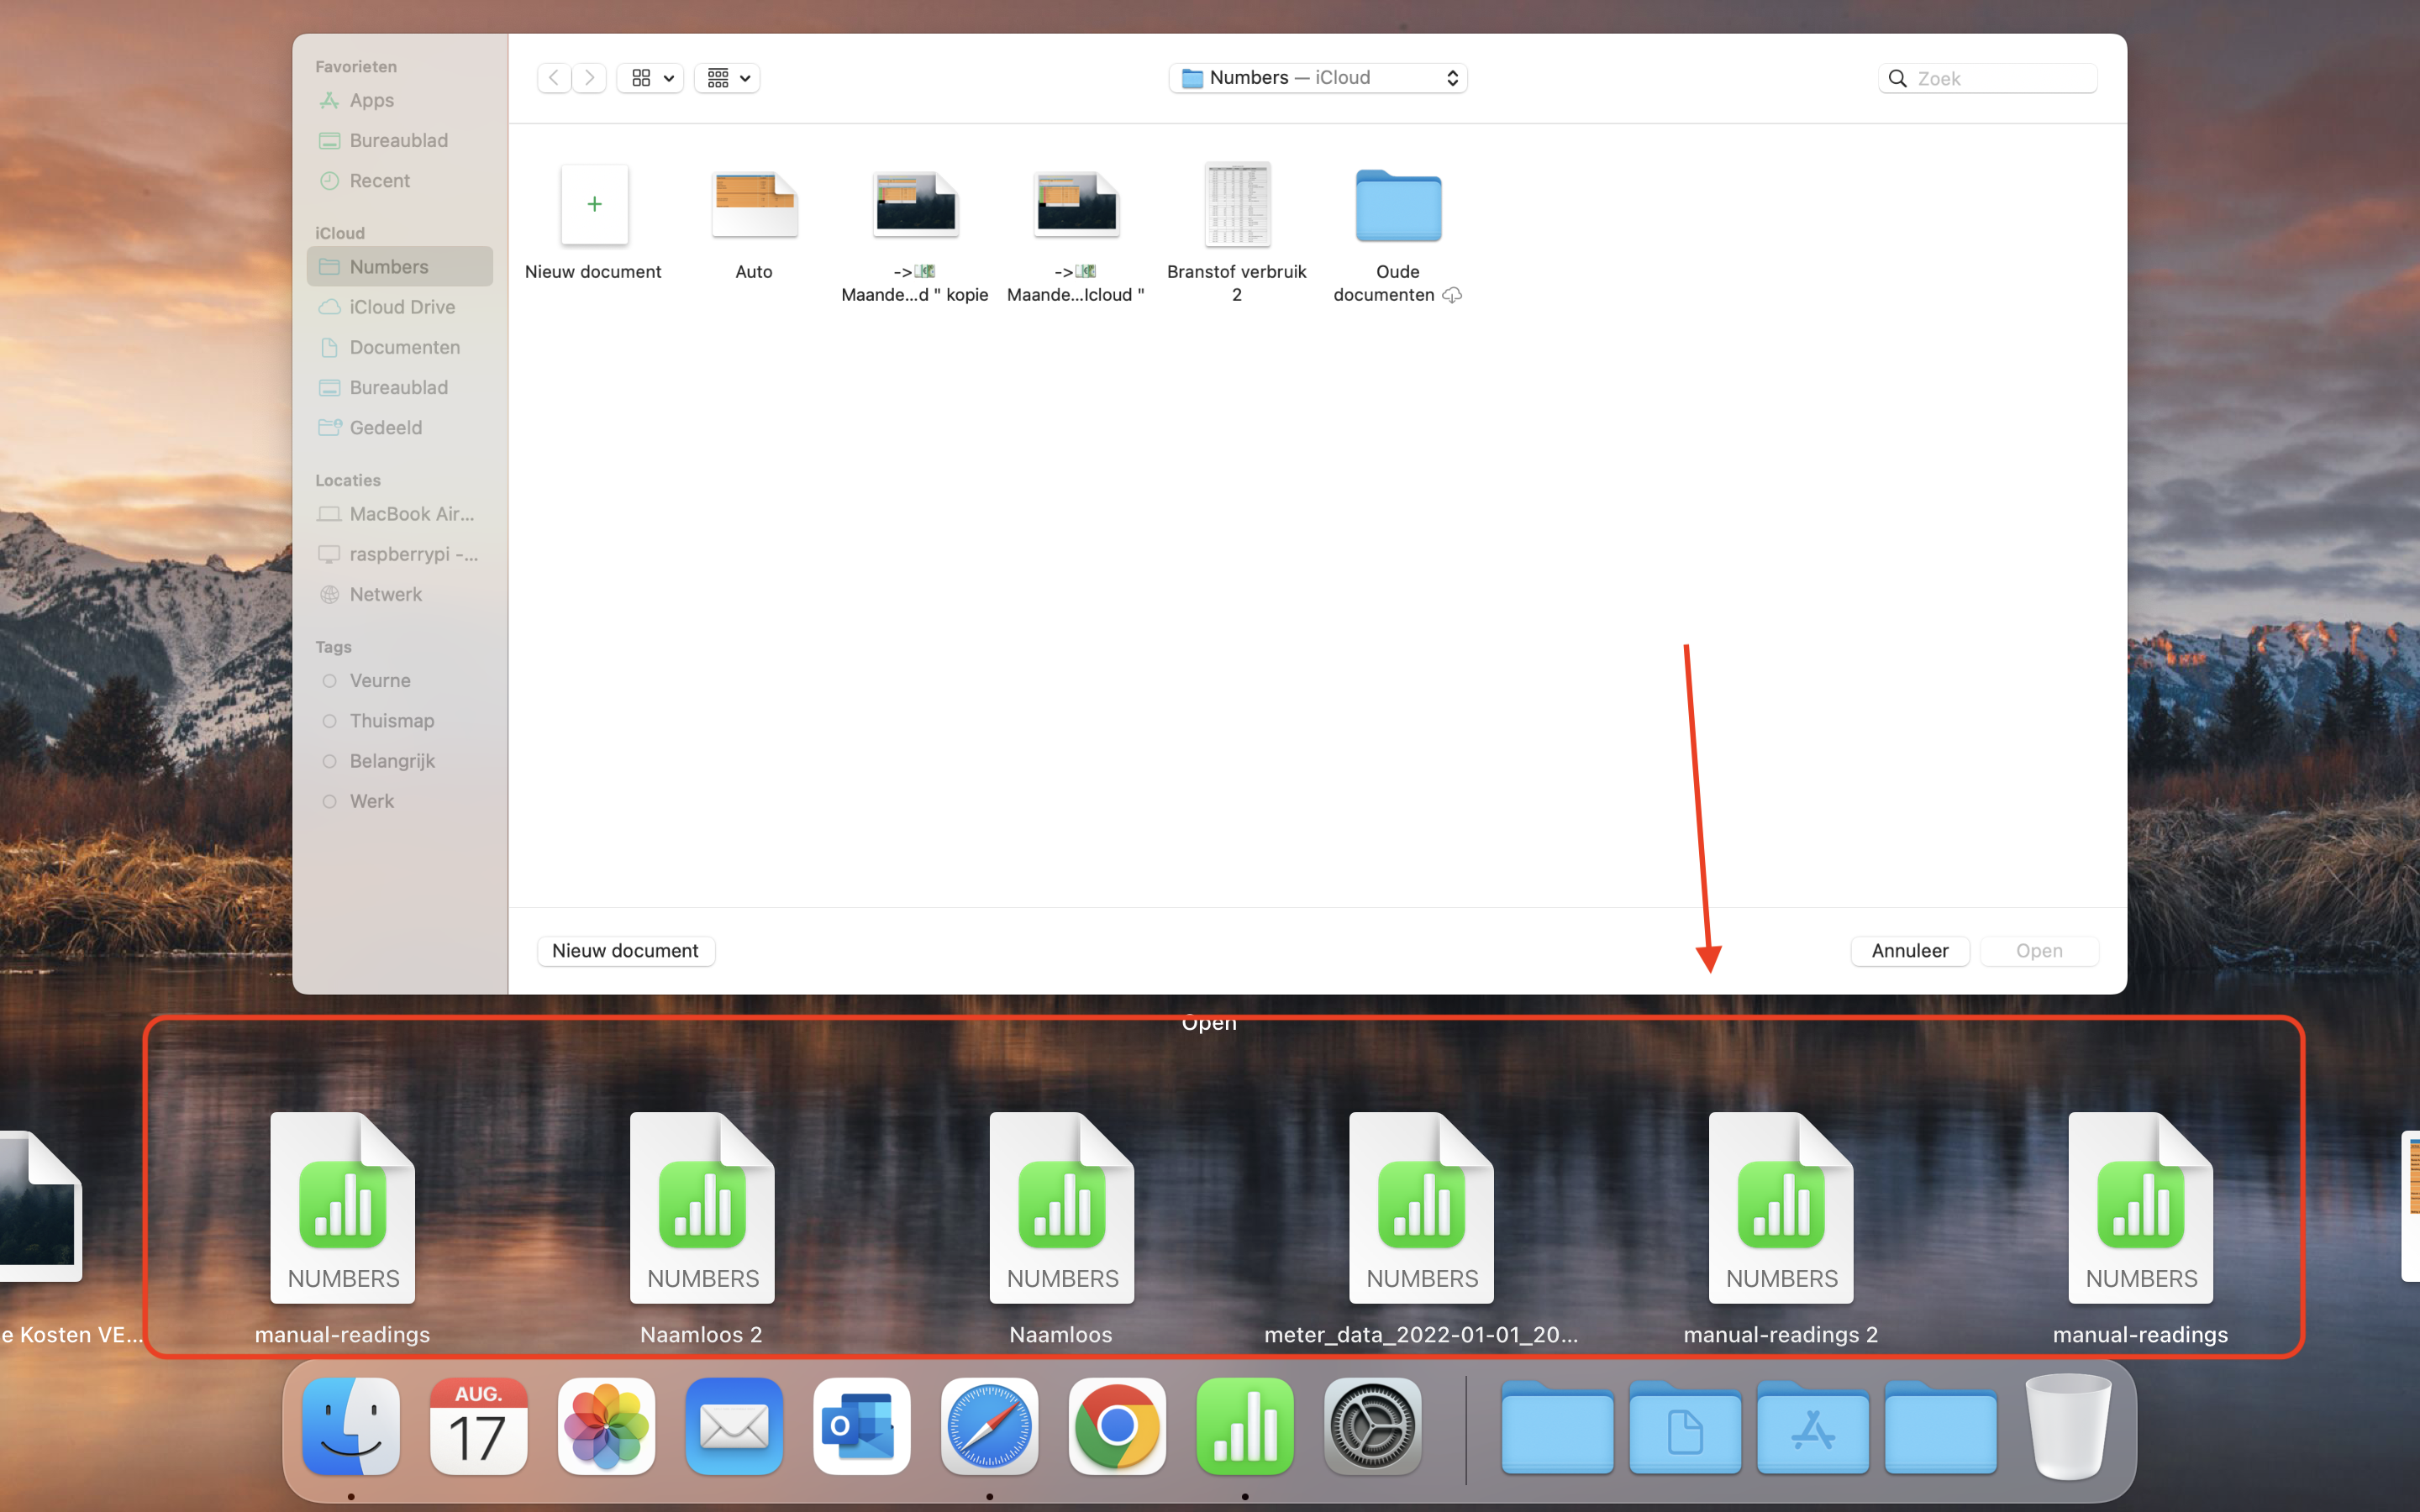Open meter_data Numbers file icon
The height and width of the screenshot is (1512, 2420).
1421,1208
